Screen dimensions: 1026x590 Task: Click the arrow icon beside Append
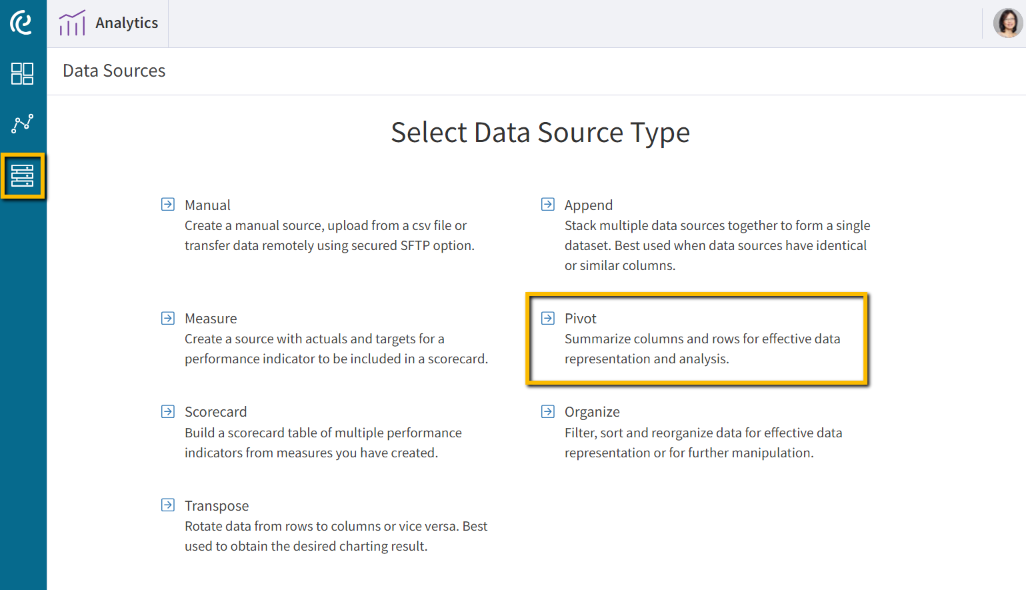point(547,203)
